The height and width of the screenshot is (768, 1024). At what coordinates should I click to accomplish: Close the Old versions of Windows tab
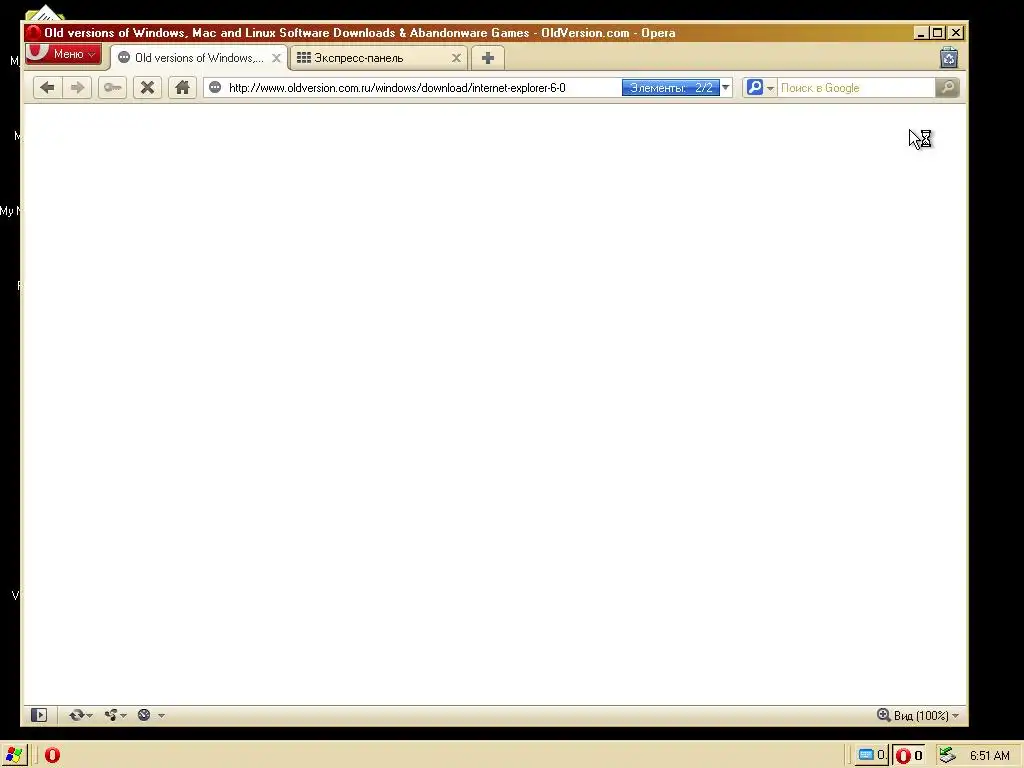click(276, 58)
